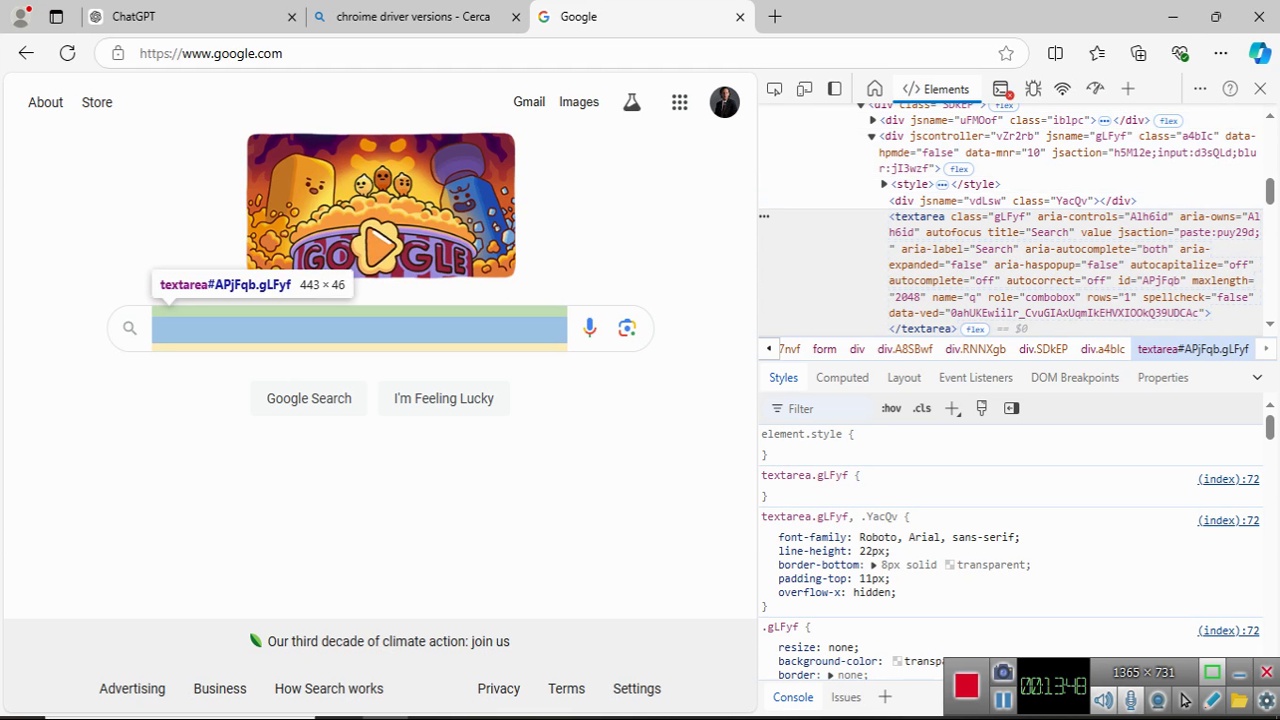
Task: Select breadcrumb item div.SDkEP
Action: pyautogui.click(x=1043, y=349)
